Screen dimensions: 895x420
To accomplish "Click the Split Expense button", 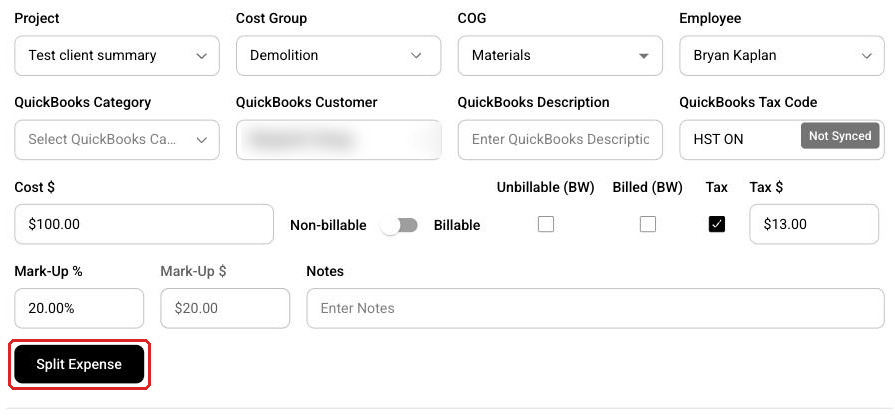I will pos(79,364).
